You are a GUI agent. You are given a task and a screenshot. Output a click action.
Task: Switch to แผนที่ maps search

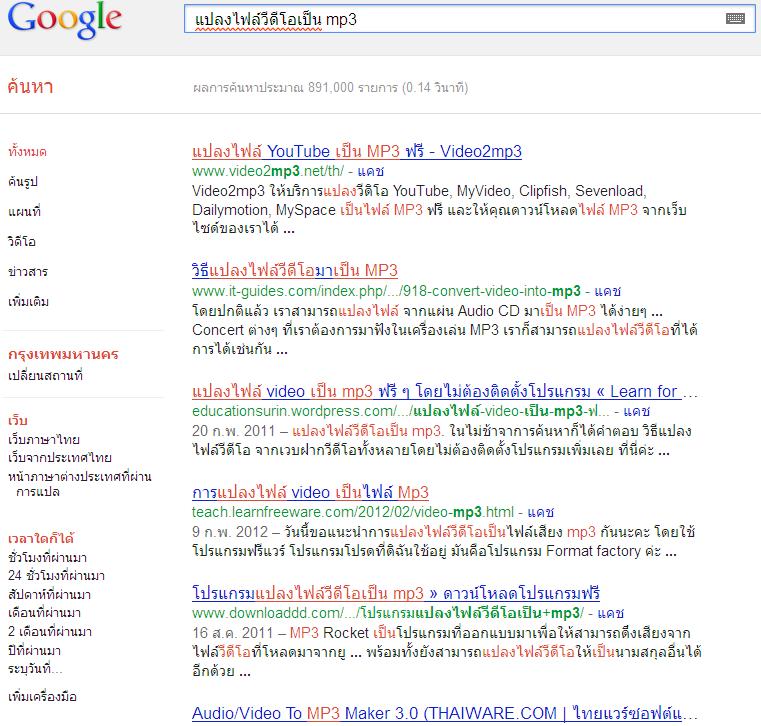pos(24,212)
